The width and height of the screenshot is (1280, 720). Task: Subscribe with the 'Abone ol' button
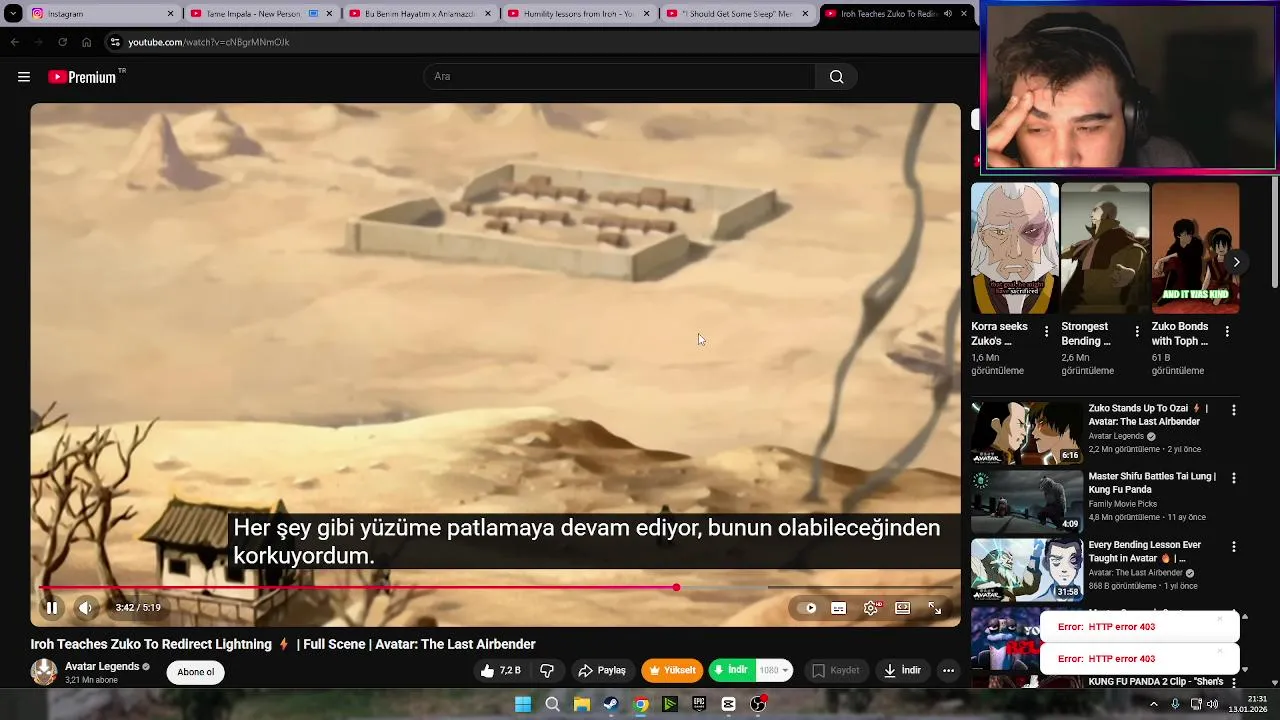(196, 672)
